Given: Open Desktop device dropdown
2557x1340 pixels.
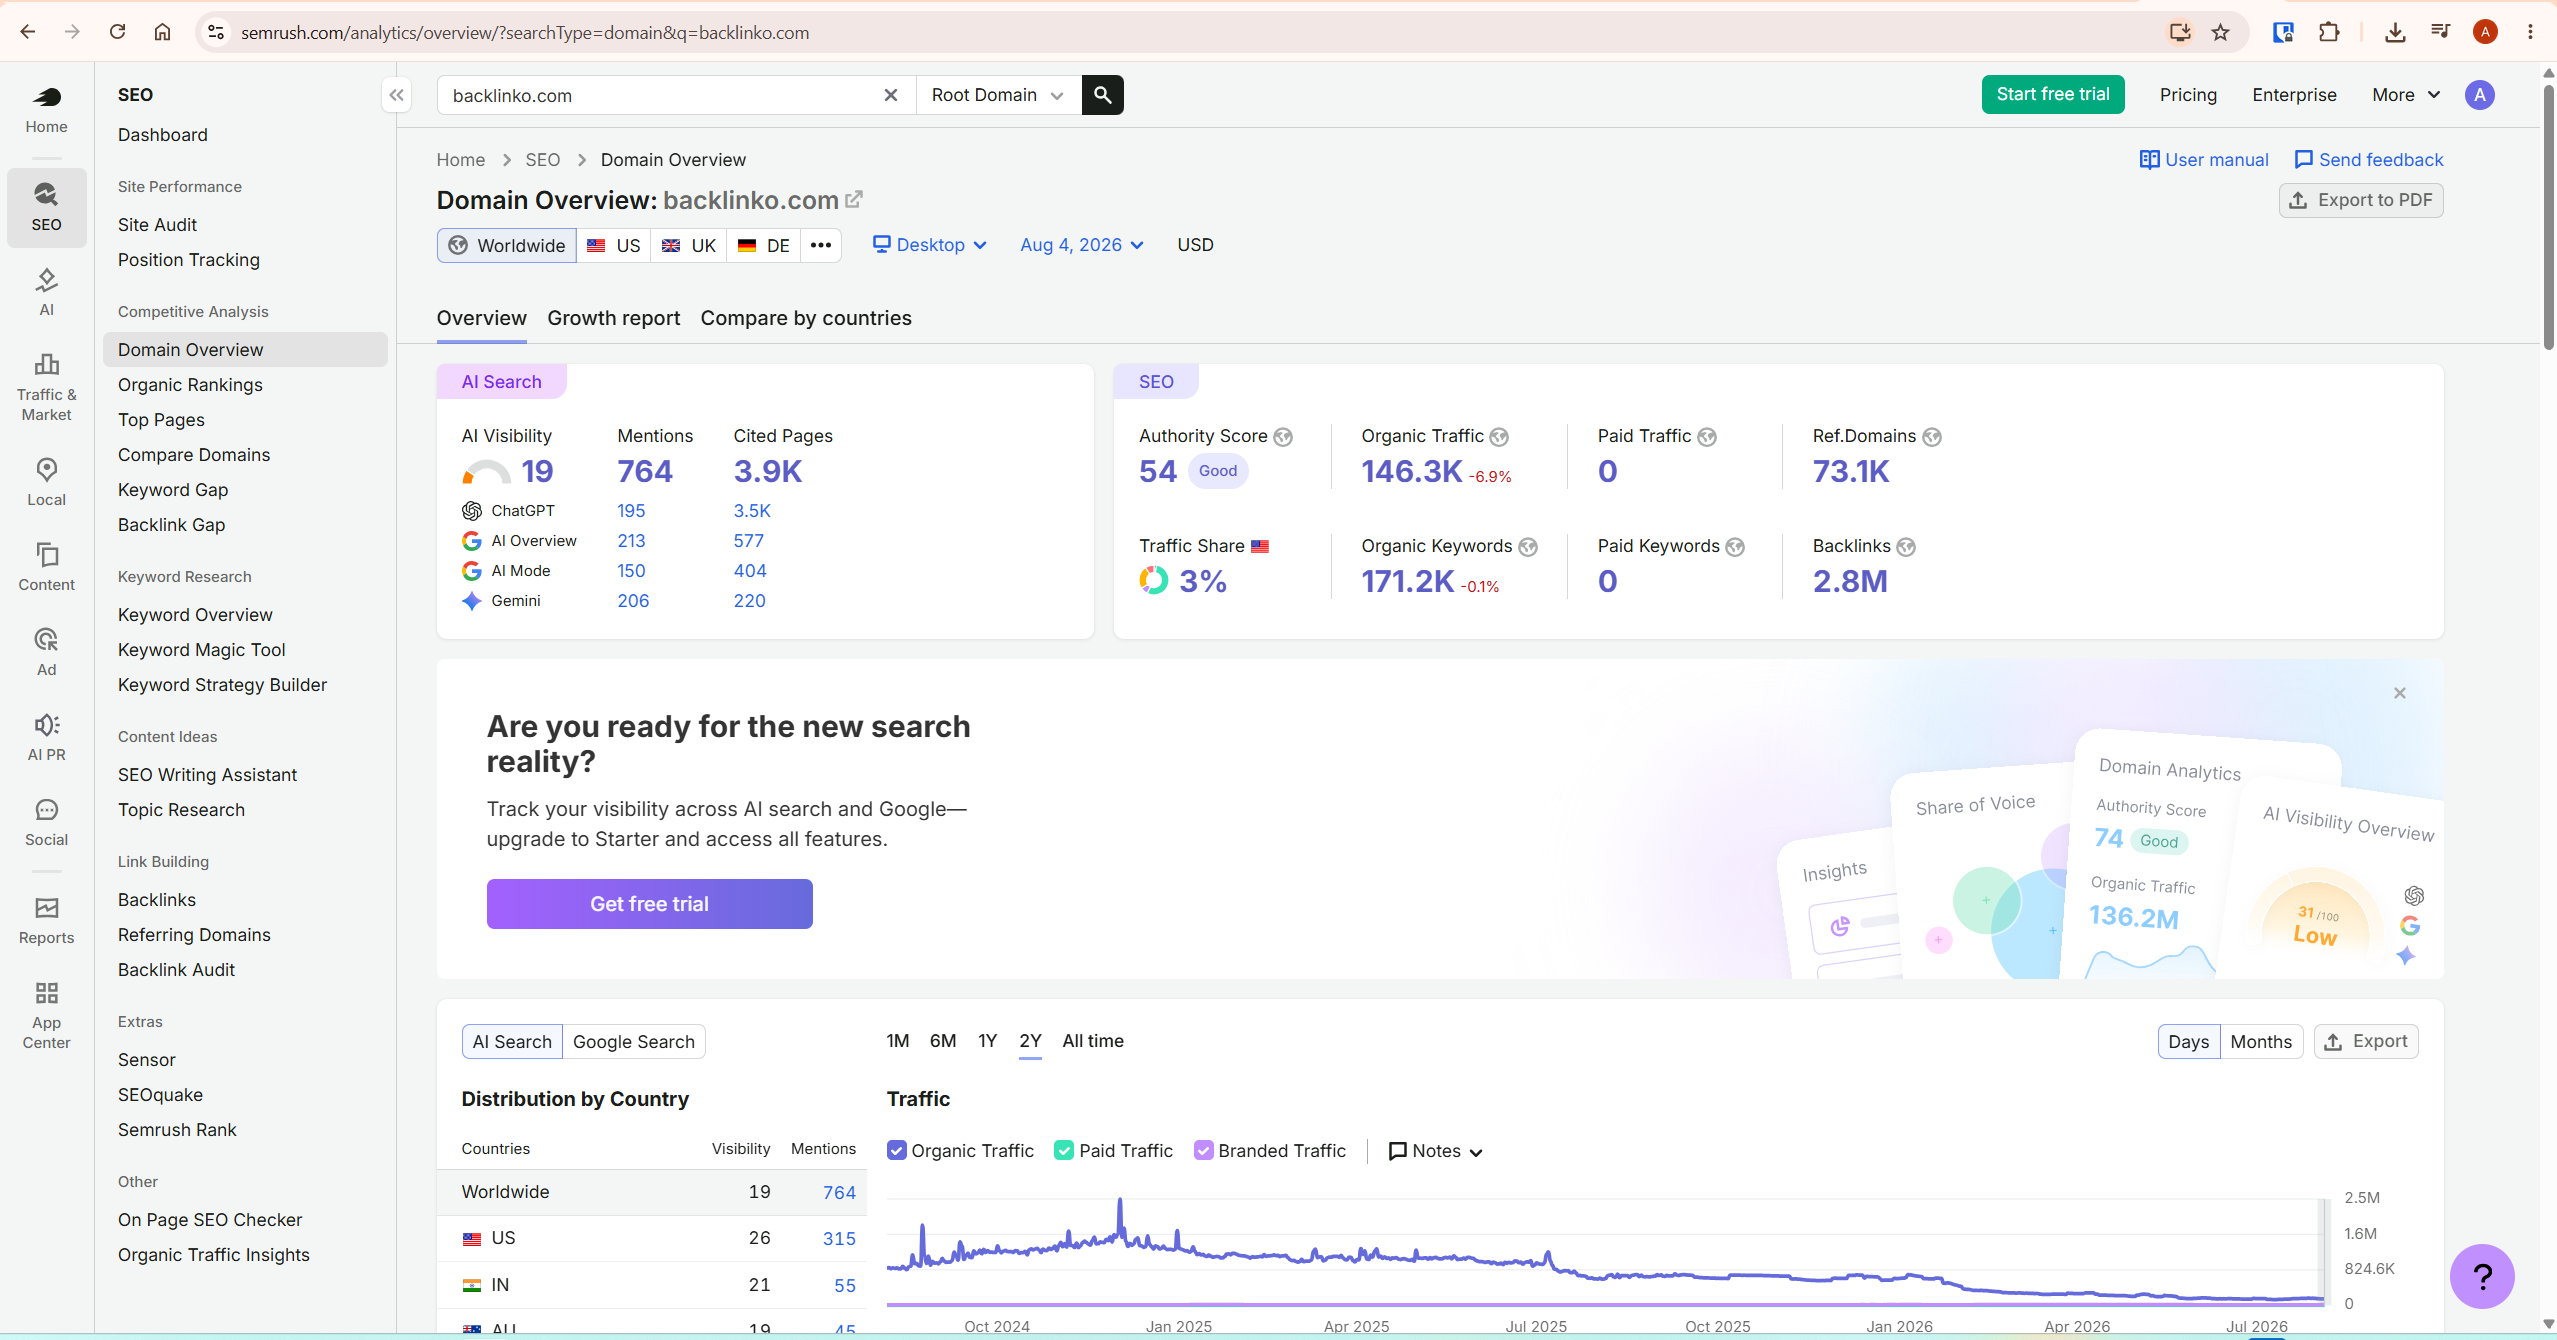Looking at the screenshot, I should [930, 245].
